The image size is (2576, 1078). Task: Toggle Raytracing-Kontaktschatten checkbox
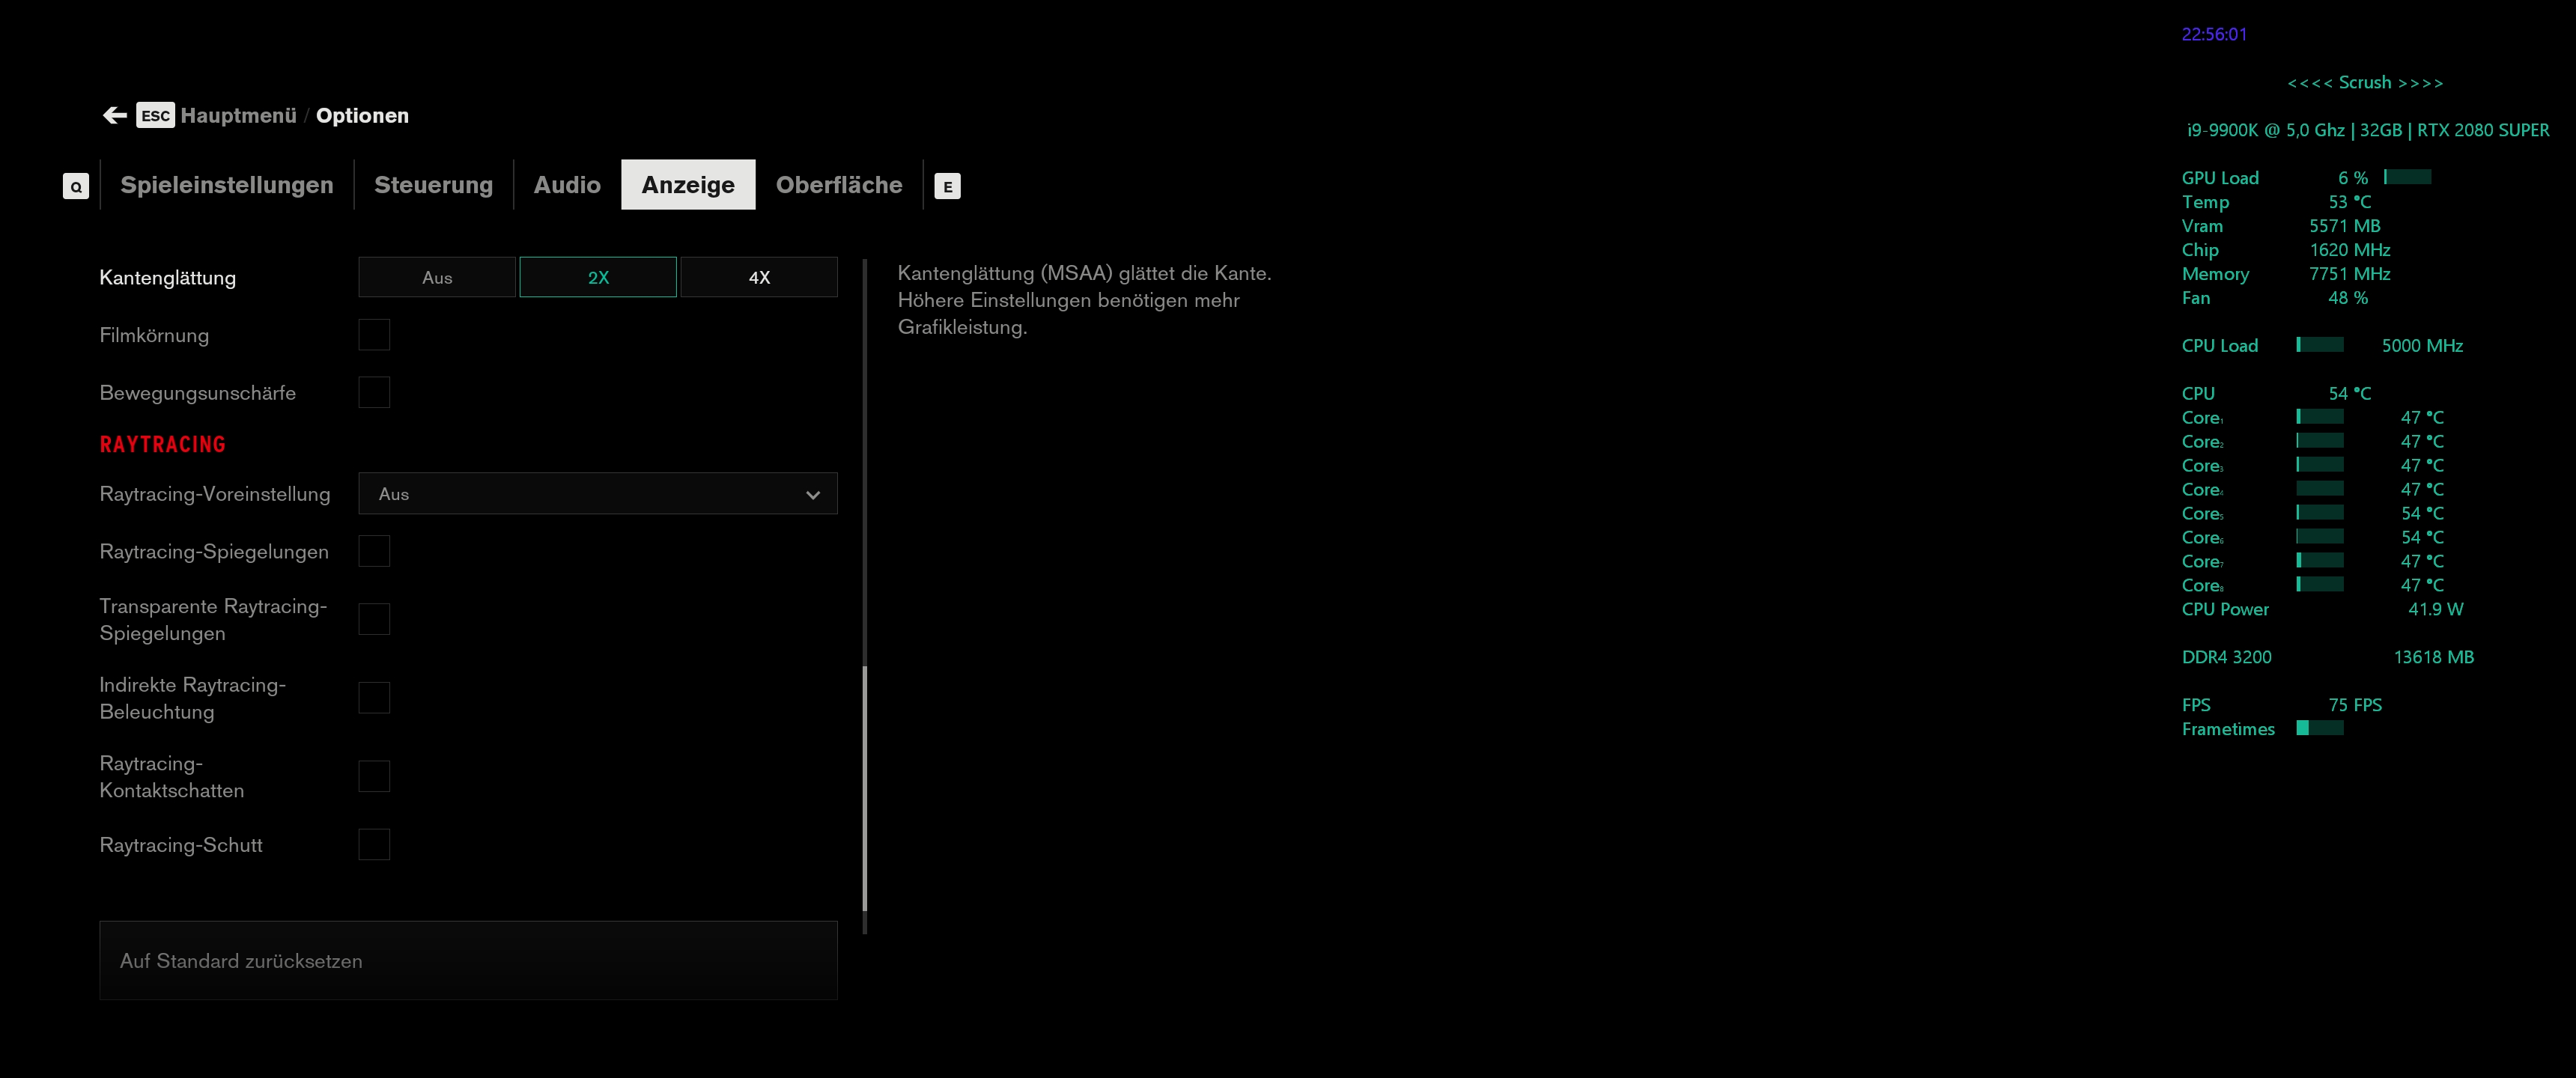click(x=374, y=777)
